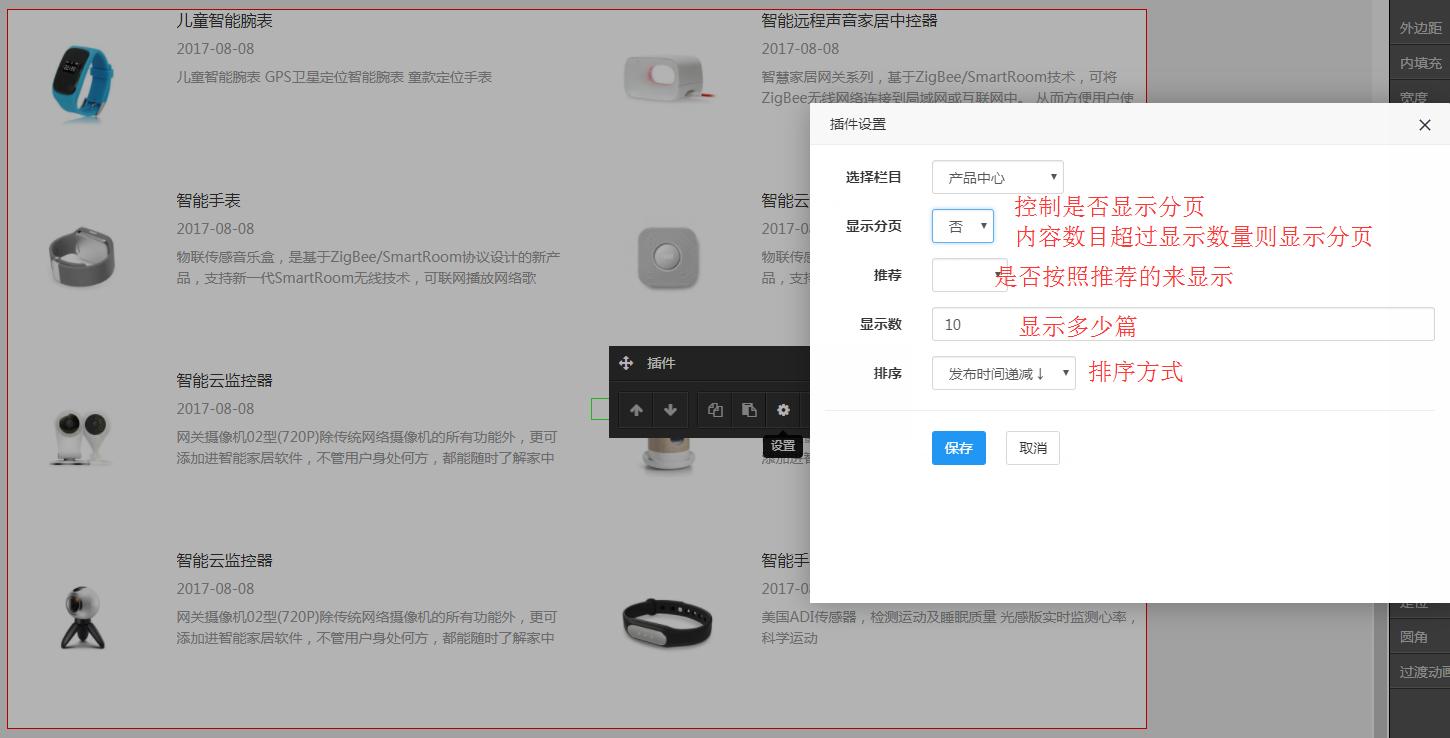Image resolution: width=1450 pixels, height=738 pixels.
Task: Open the empty 推荐 dropdown
Action: pos(968,275)
